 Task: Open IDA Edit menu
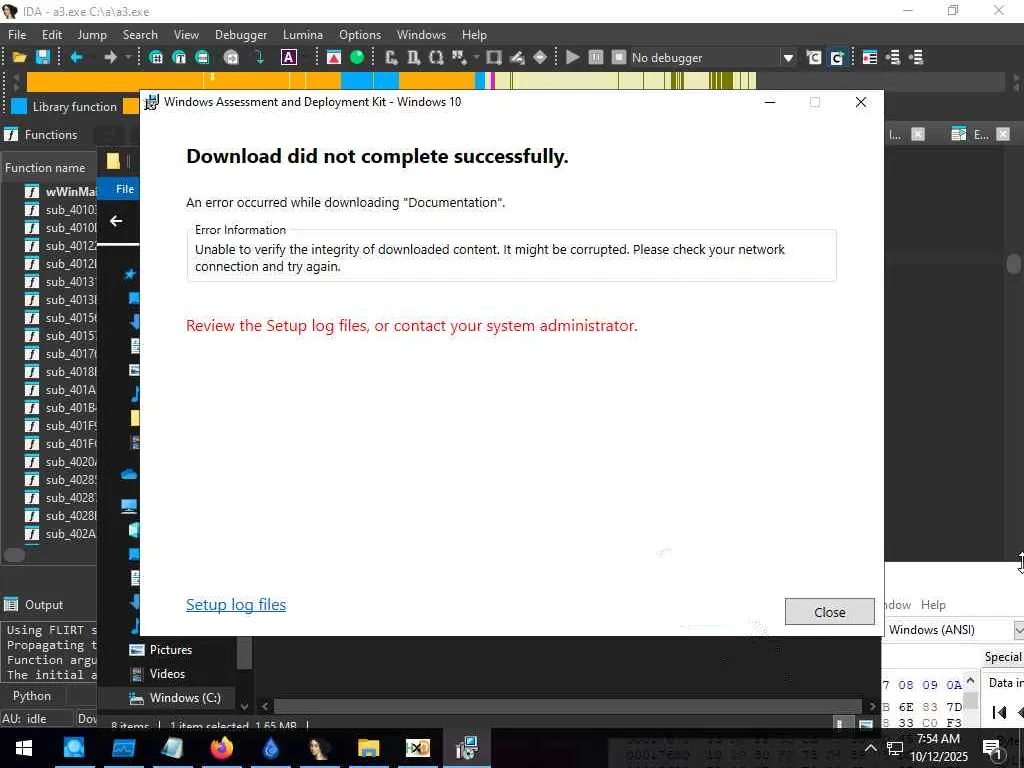point(52,35)
